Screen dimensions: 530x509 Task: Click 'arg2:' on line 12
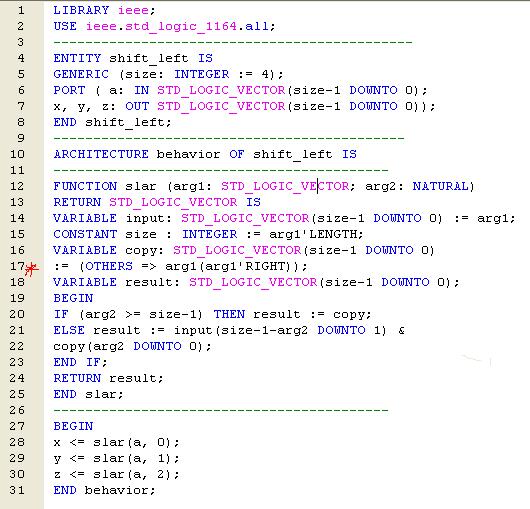384,187
